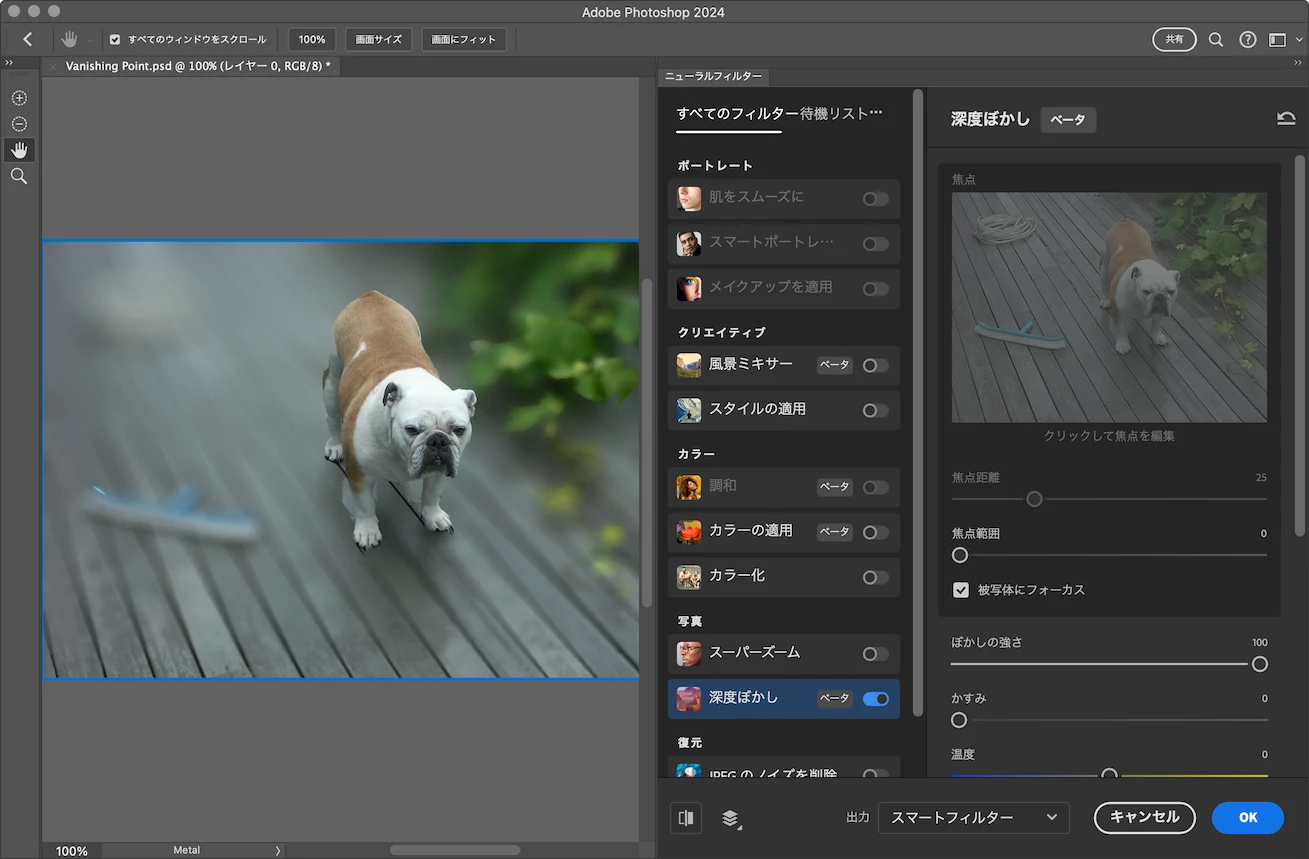Collapse the right panel double-arrow
This screenshot has height=859, width=1309.
click(1298, 63)
